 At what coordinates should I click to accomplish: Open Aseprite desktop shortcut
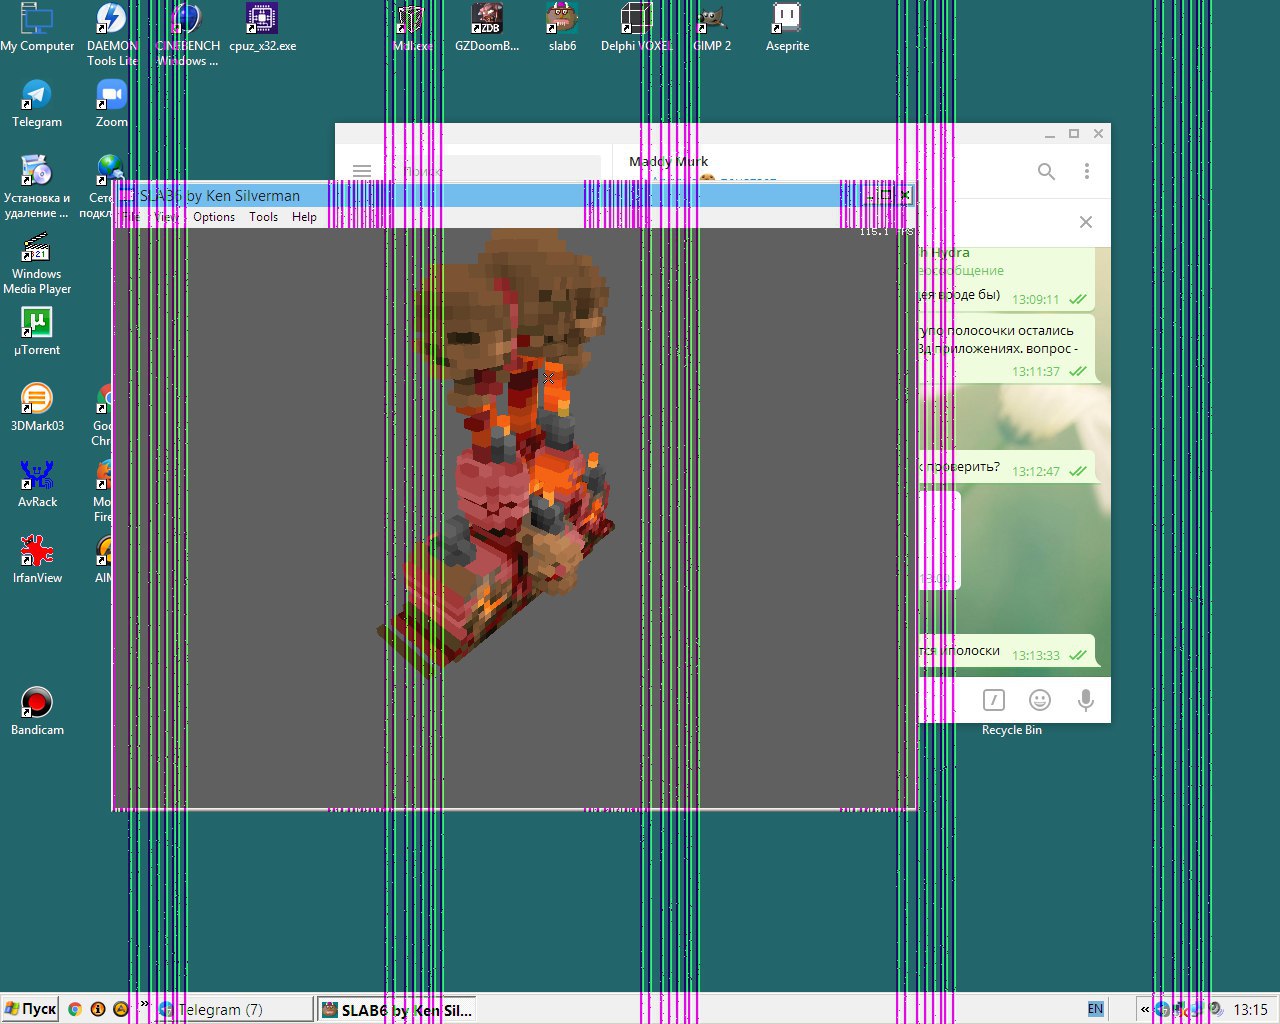point(787,28)
